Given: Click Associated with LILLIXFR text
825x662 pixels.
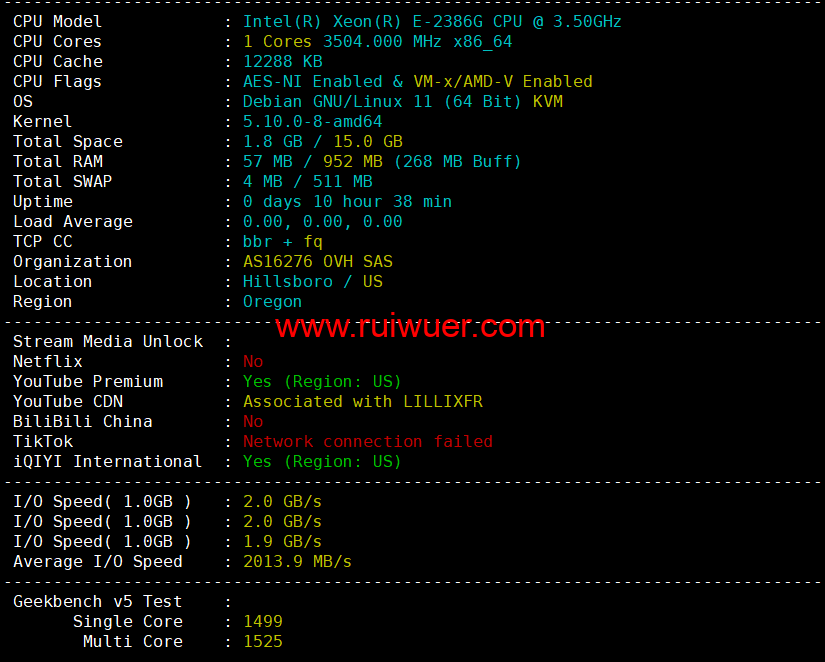Looking at the screenshot, I should (363, 402).
